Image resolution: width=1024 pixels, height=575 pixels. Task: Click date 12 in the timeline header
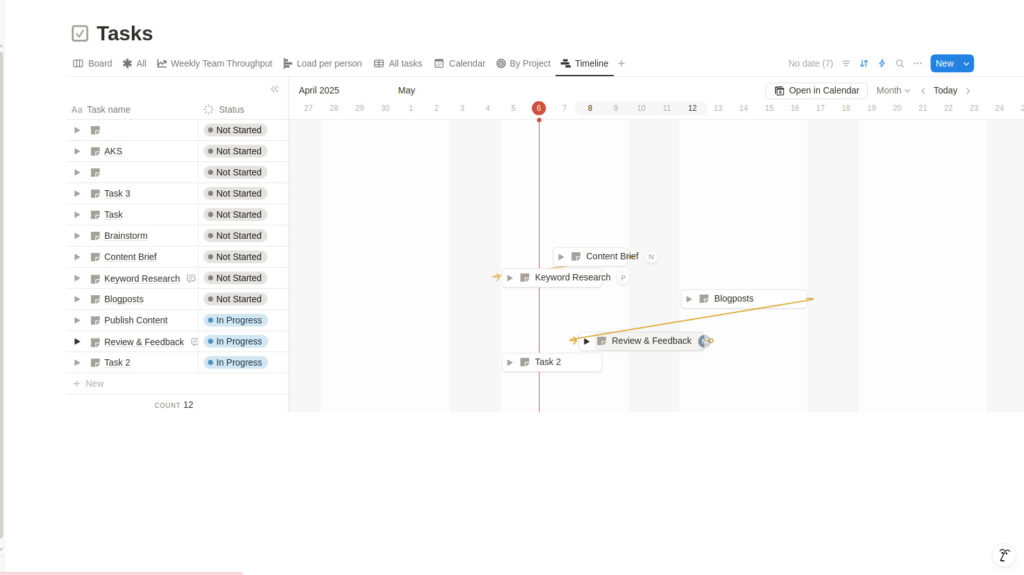point(692,108)
